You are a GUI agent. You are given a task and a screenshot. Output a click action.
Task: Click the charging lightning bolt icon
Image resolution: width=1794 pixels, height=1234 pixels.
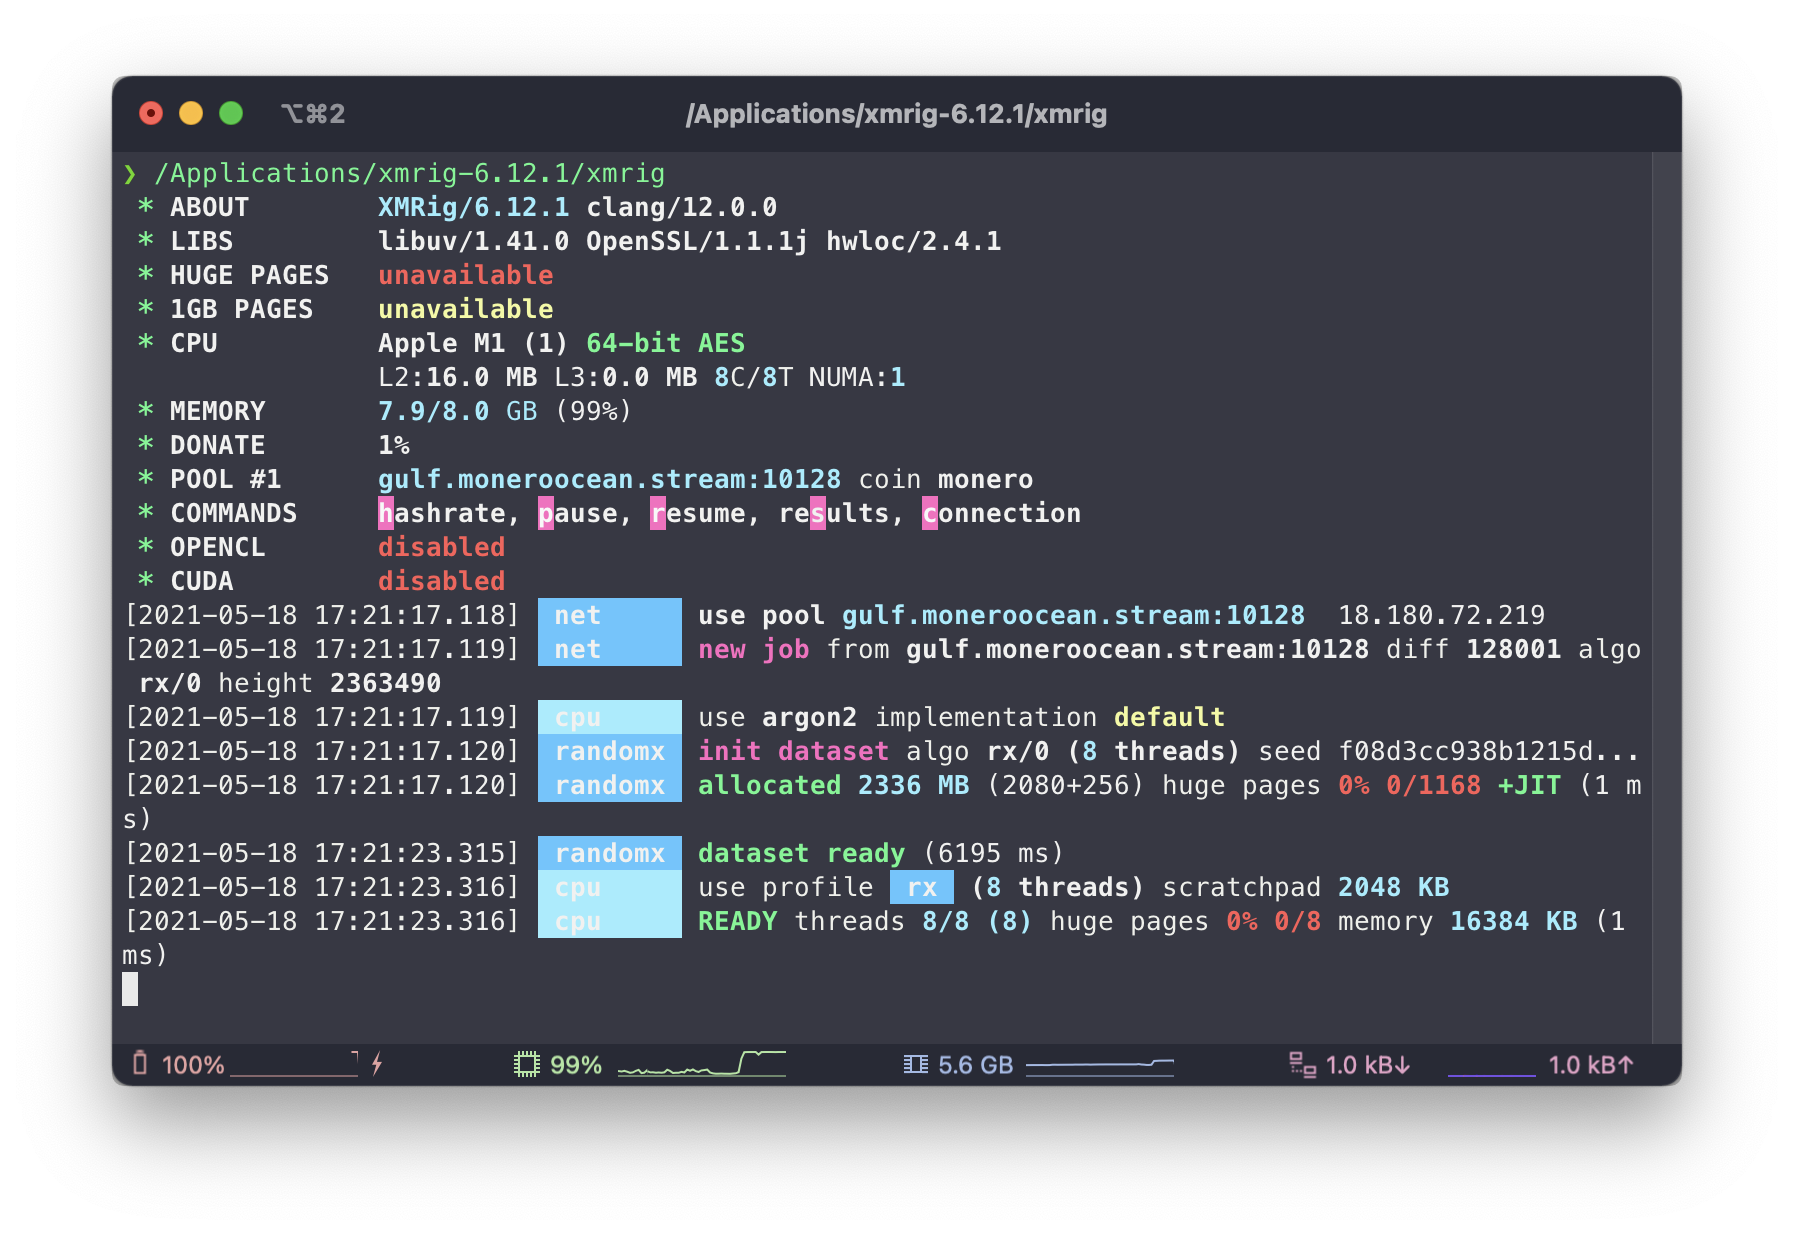pyautogui.click(x=377, y=1064)
